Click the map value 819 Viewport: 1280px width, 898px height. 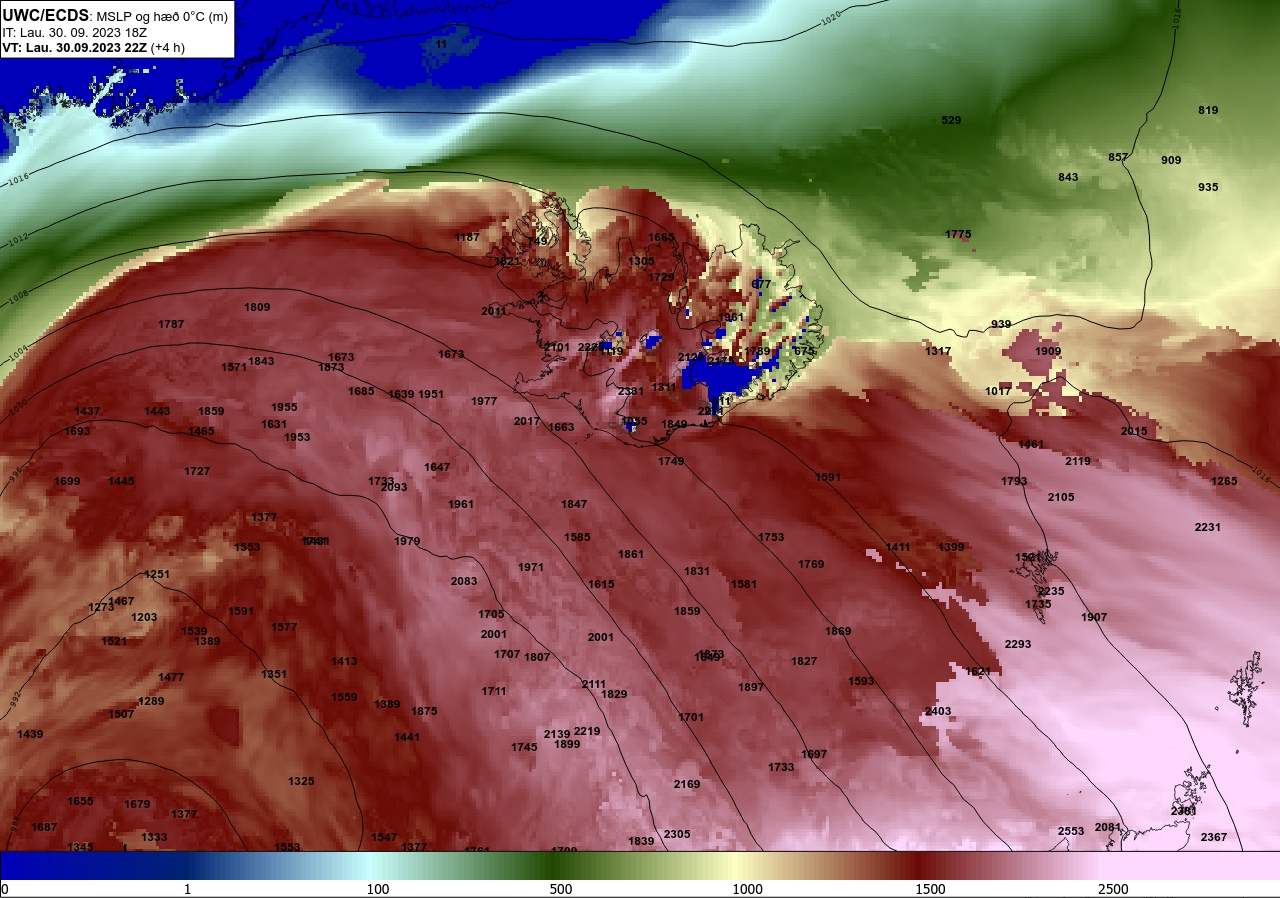pyautogui.click(x=1208, y=110)
